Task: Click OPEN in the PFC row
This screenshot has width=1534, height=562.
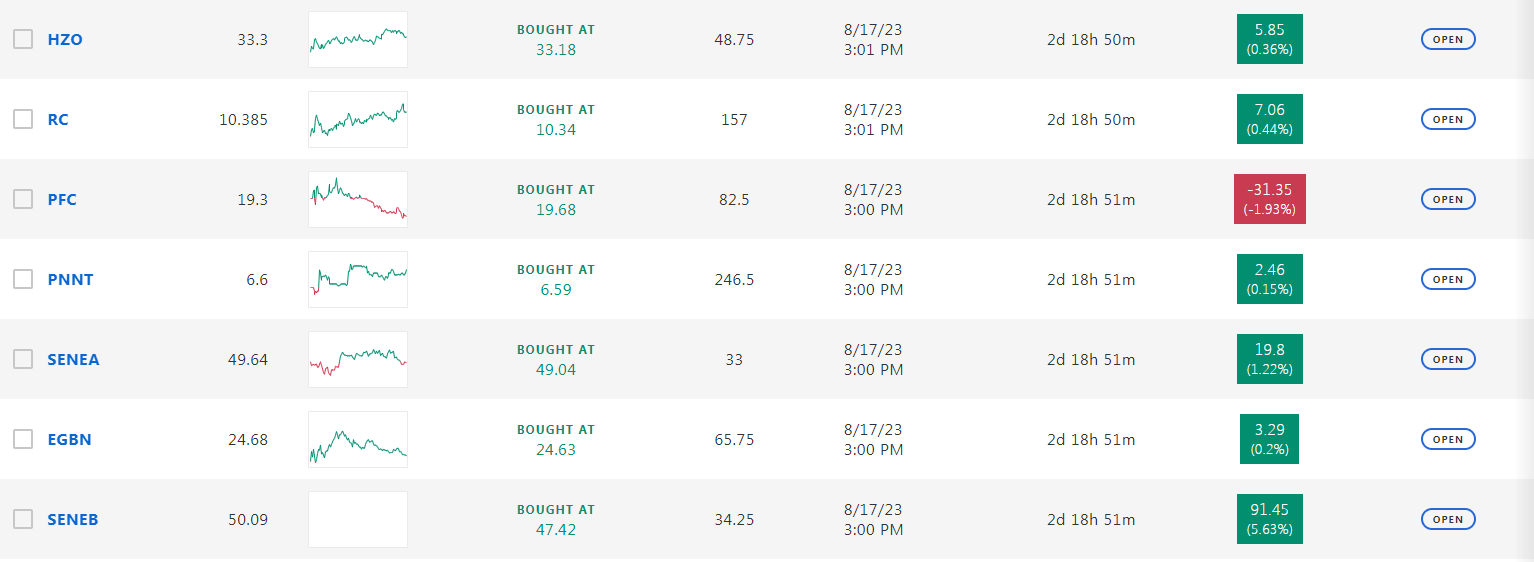Action: pyautogui.click(x=1447, y=199)
